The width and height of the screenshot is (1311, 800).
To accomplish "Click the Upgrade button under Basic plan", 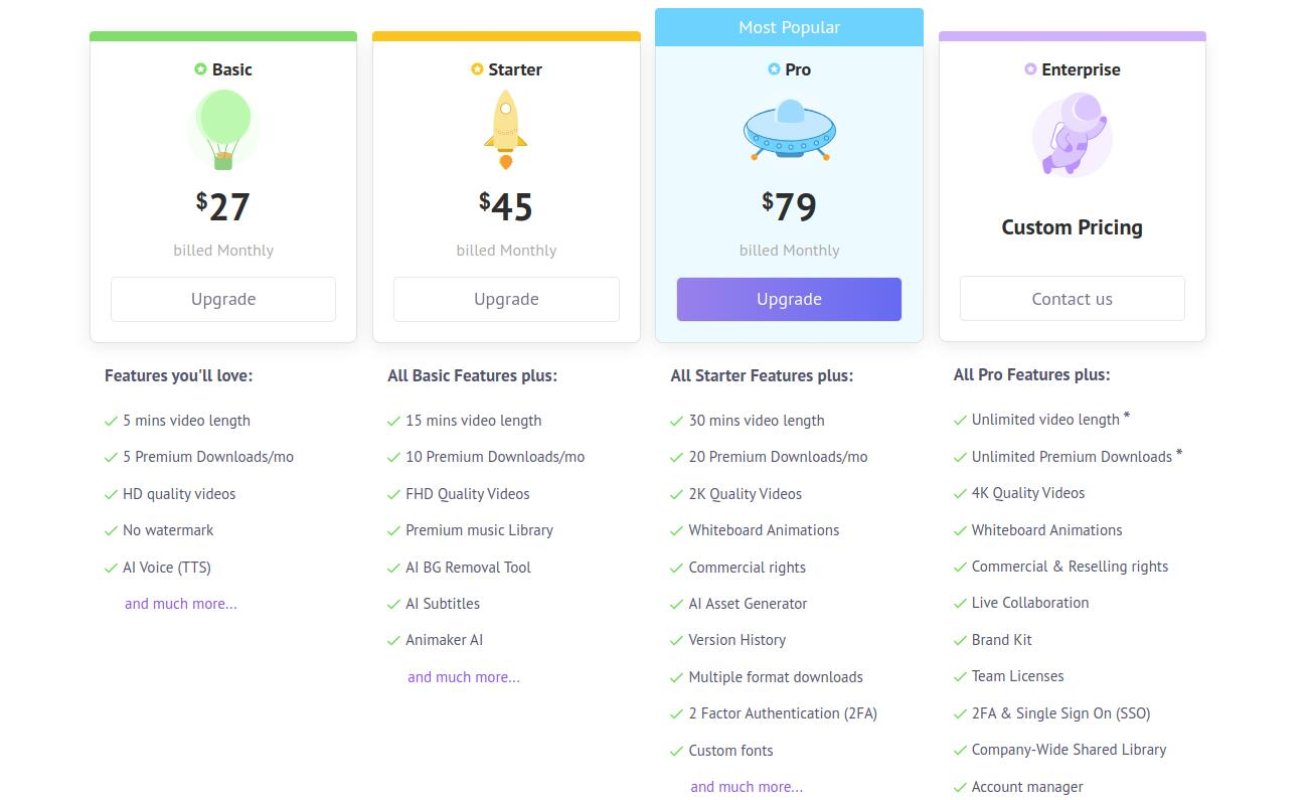I will (223, 299).
